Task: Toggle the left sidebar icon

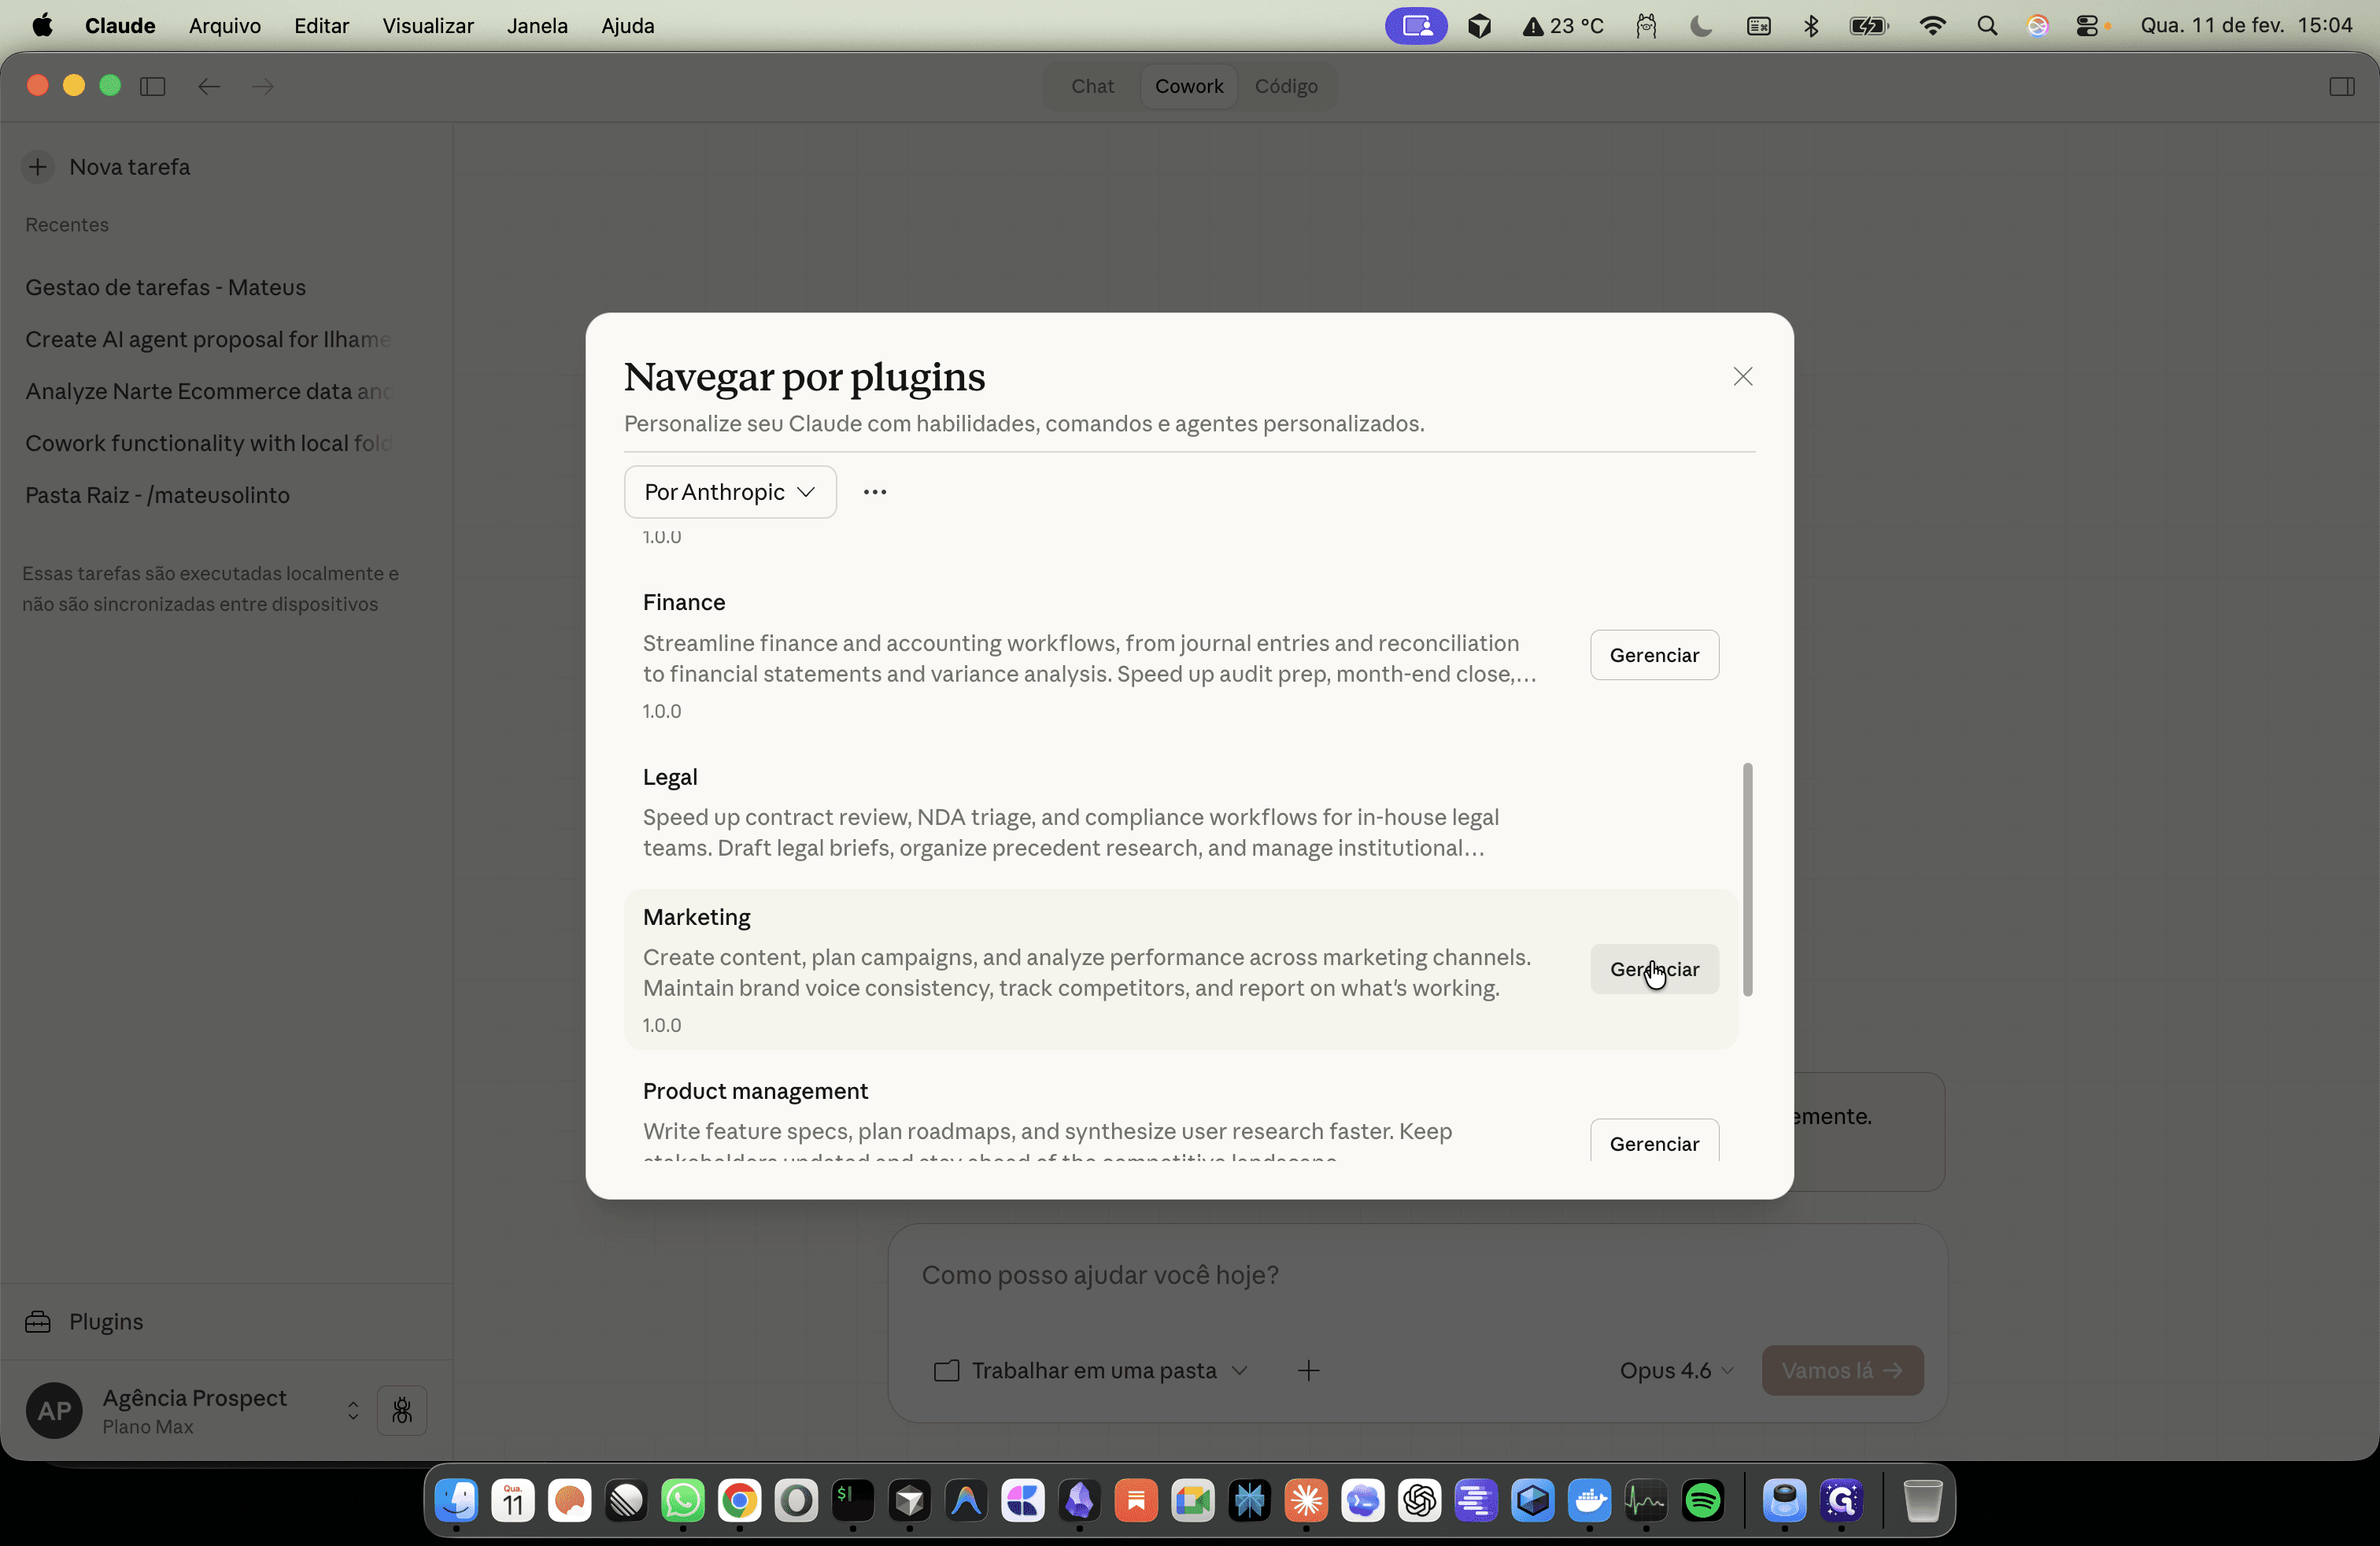Action: tap(152, 86)
